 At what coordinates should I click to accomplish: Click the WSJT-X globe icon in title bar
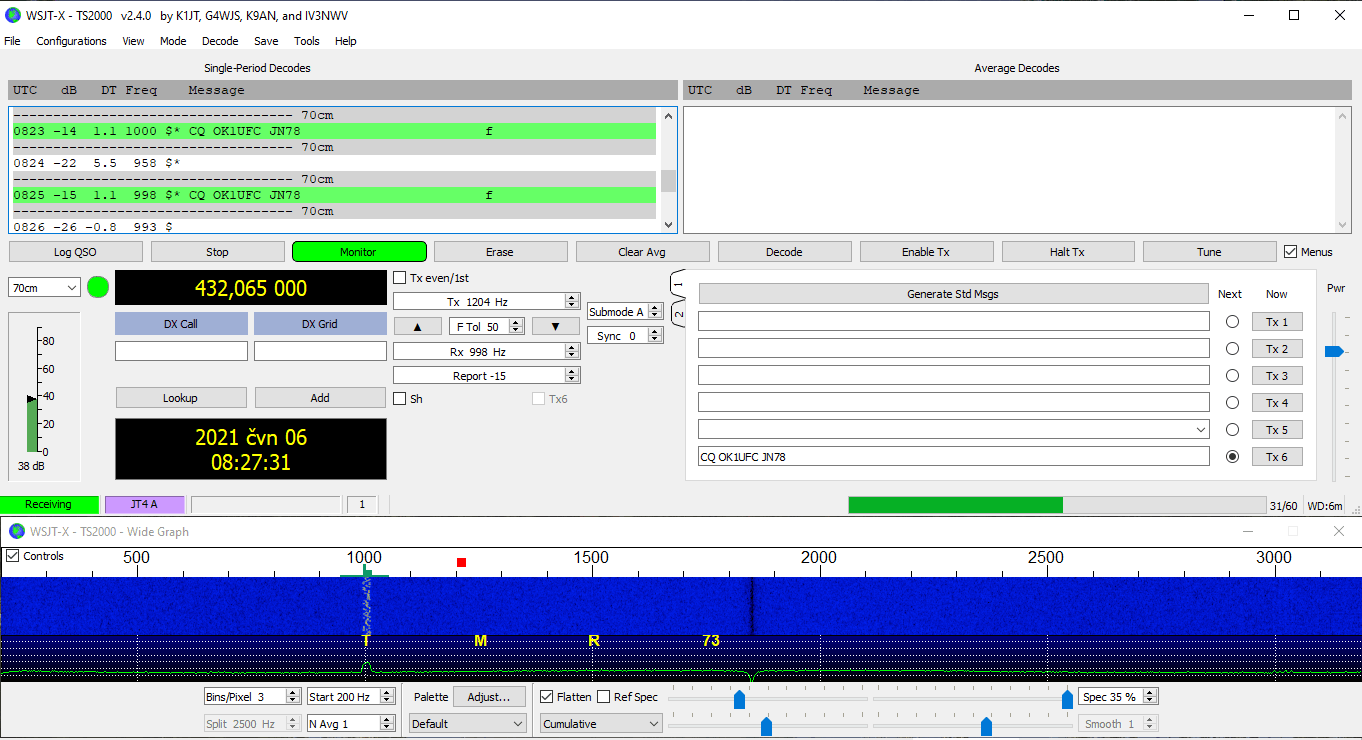(13, 15)
